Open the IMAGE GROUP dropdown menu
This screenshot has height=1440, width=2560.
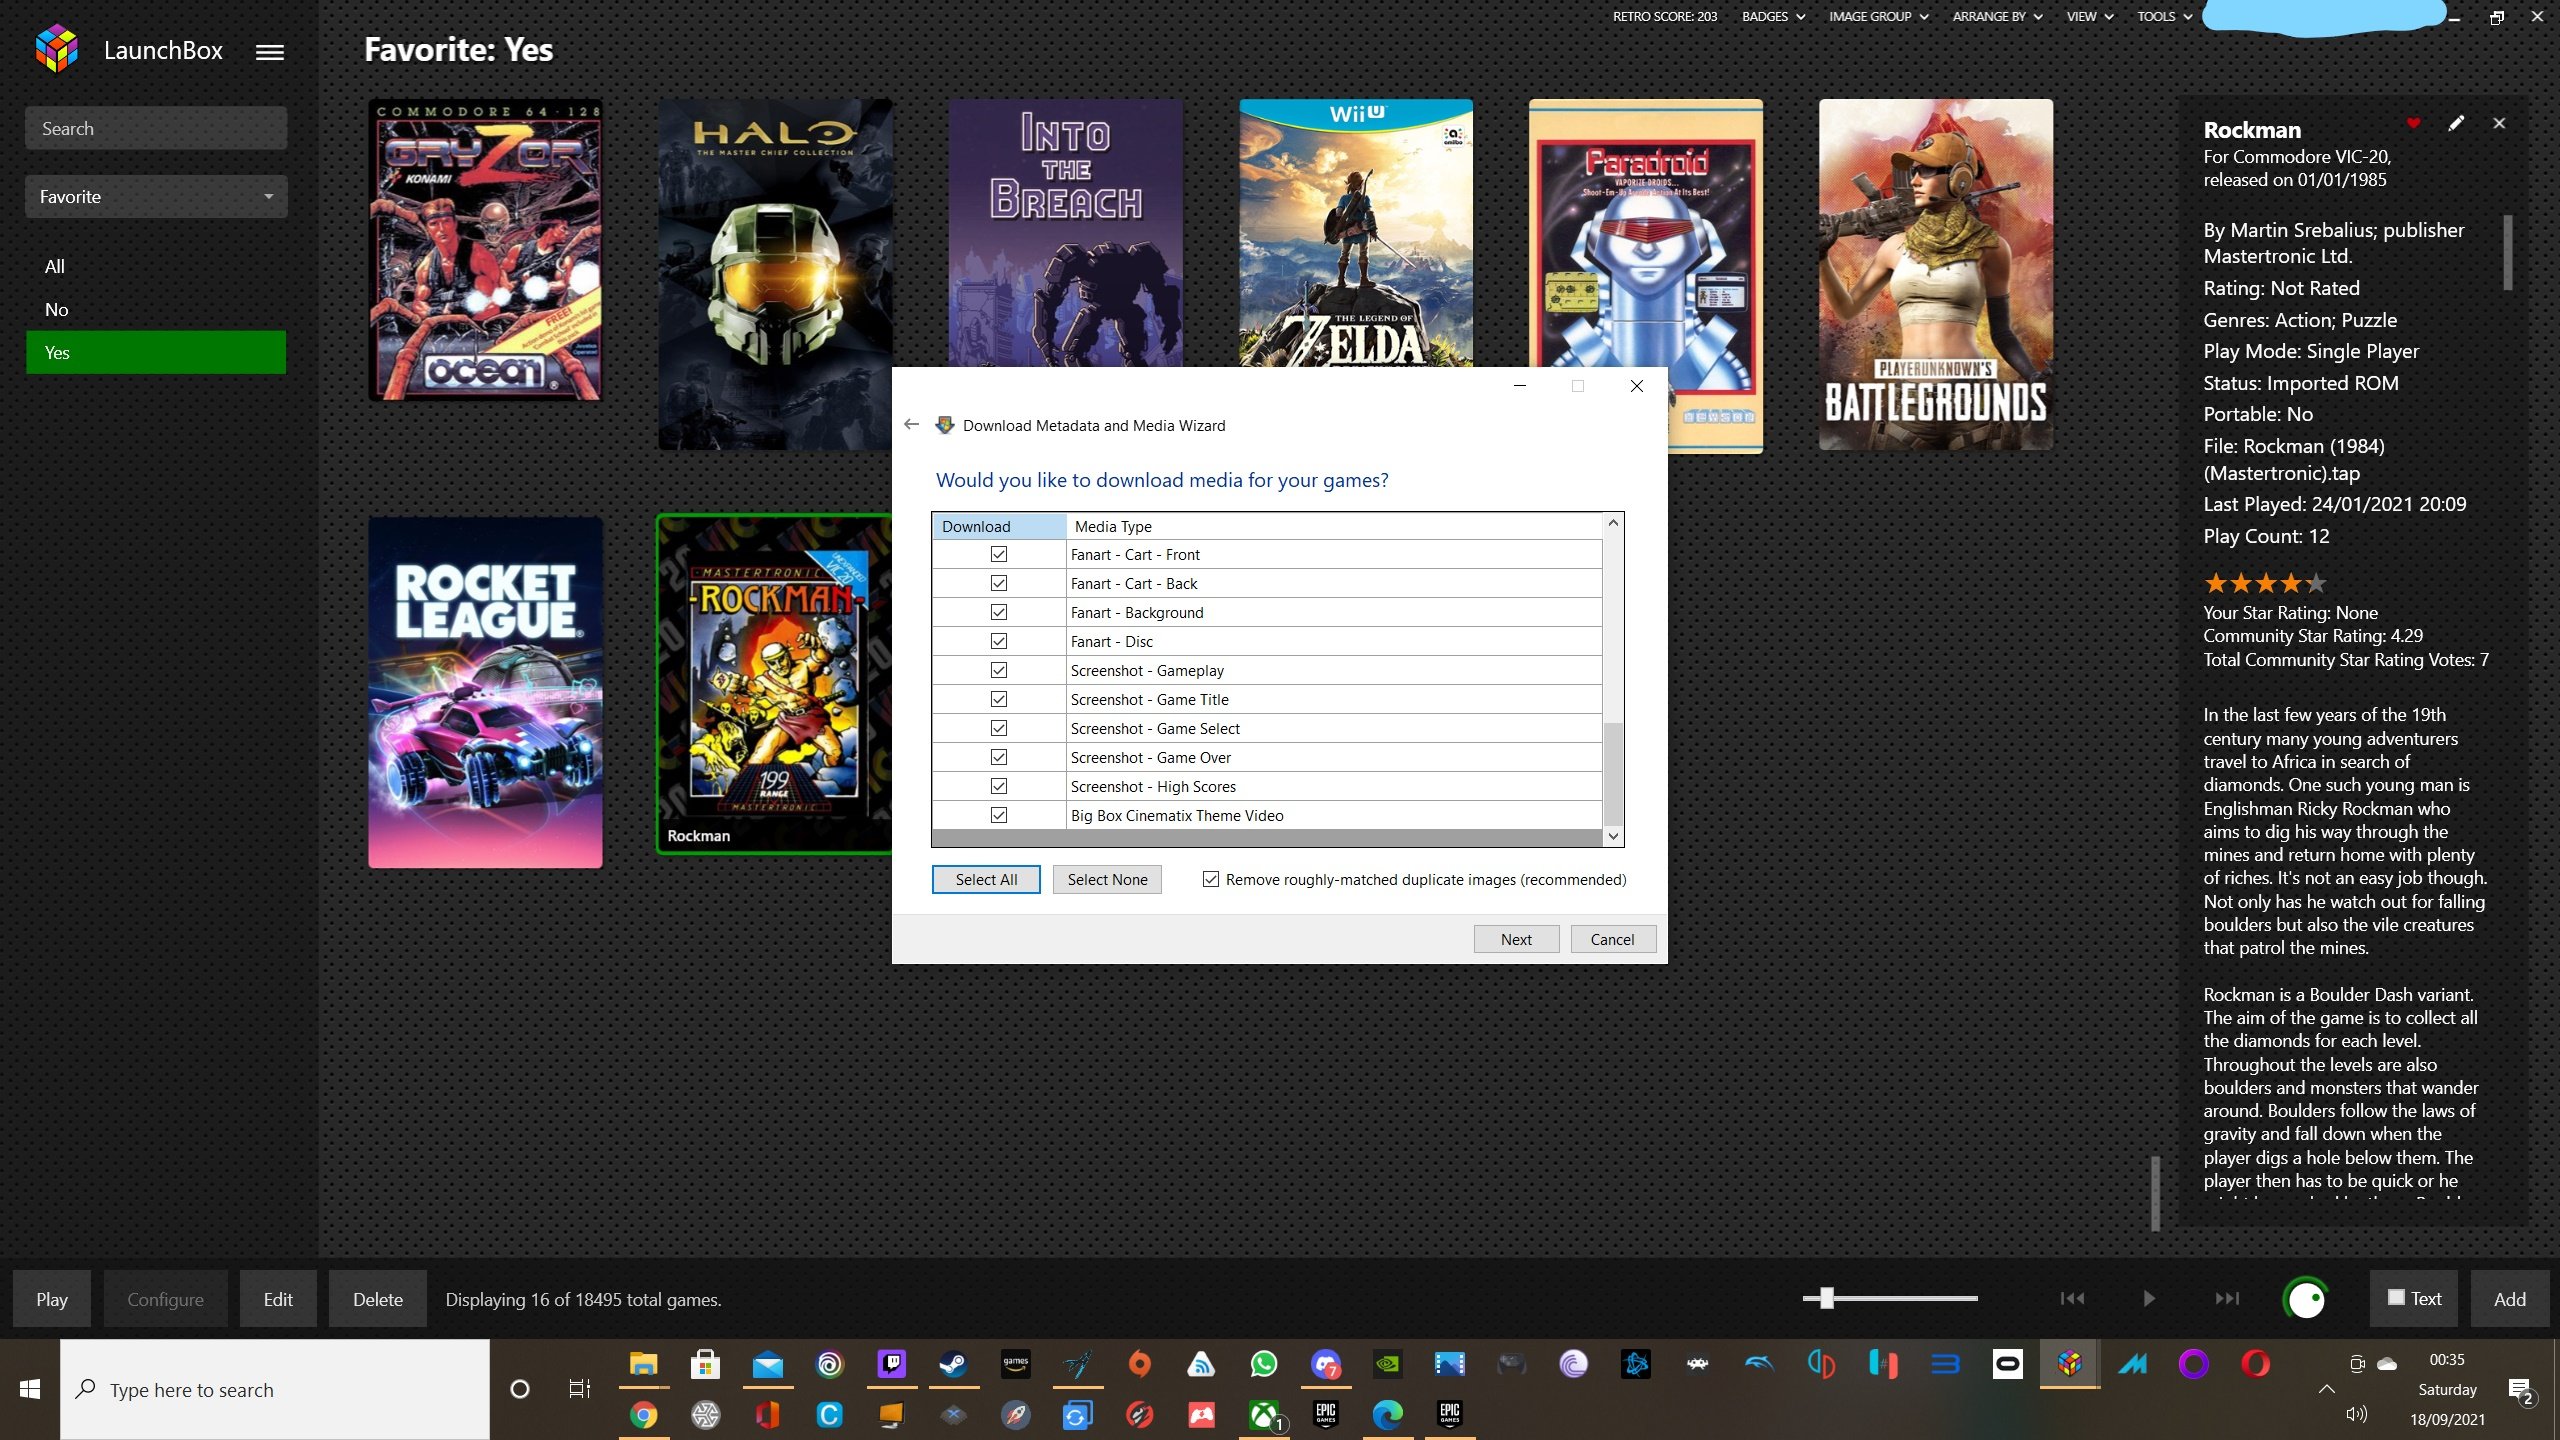(1878, 16)
